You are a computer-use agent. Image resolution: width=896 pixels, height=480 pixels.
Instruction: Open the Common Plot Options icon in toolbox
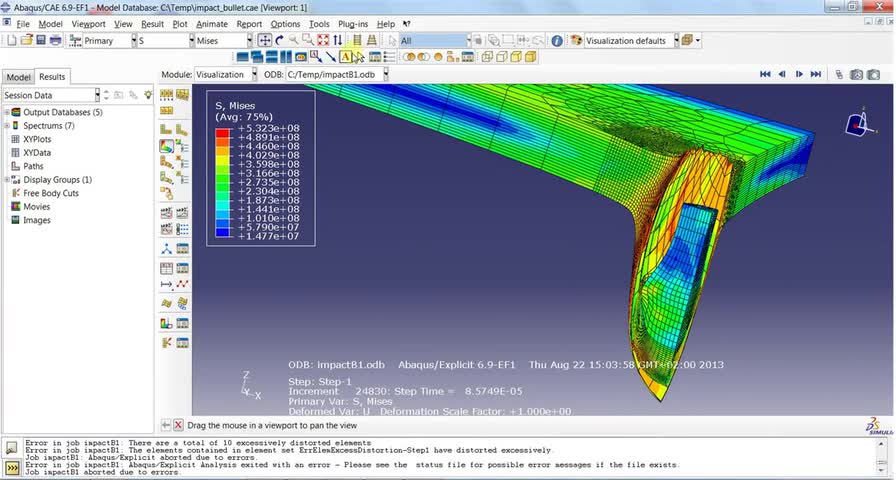pos(166,94)
